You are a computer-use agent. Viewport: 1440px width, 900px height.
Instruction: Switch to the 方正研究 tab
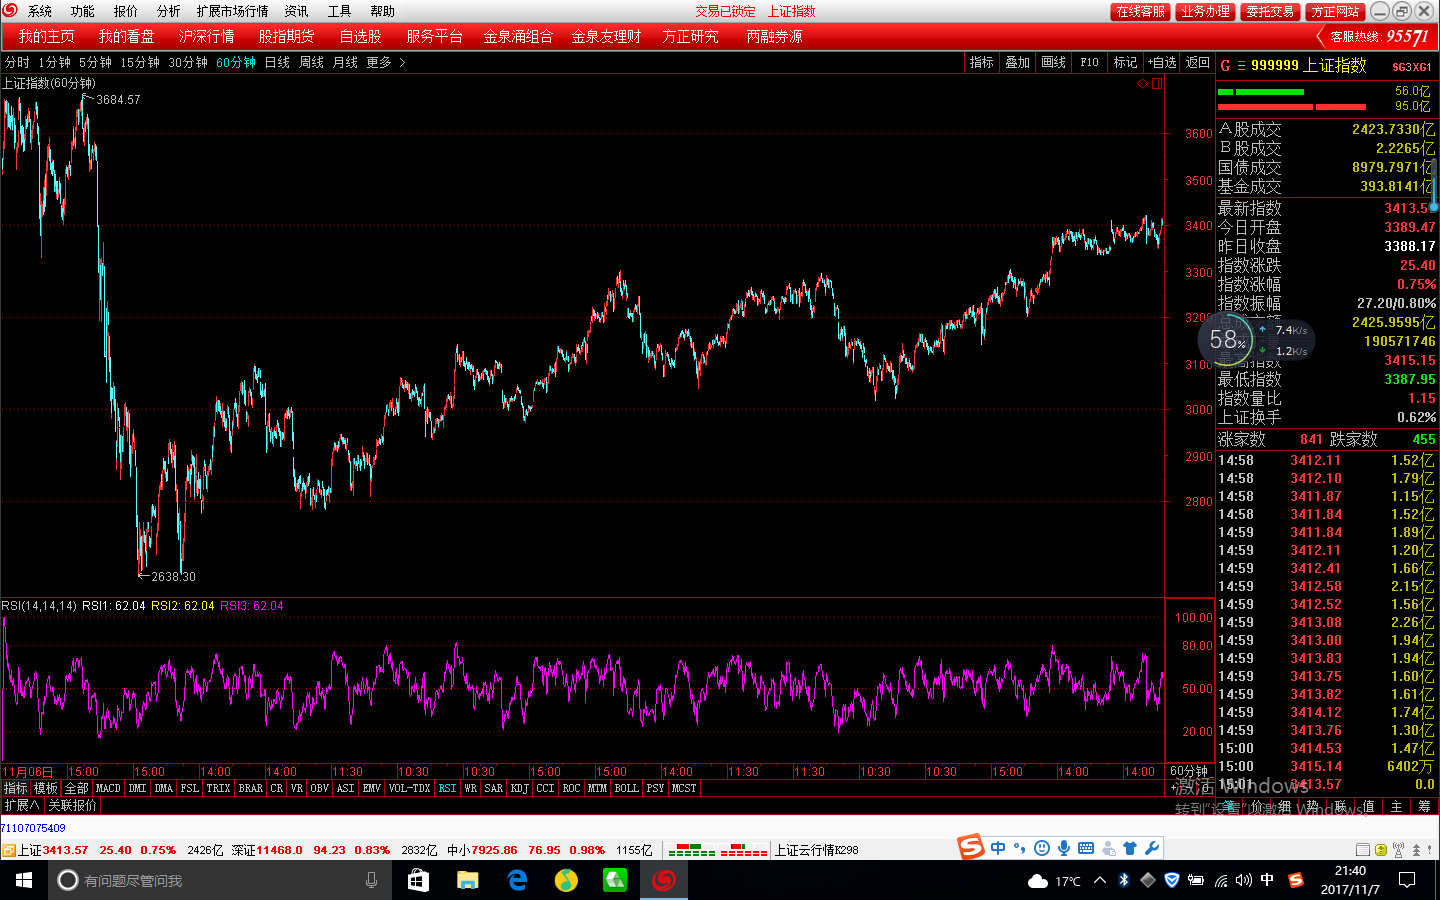coord(690,36)
